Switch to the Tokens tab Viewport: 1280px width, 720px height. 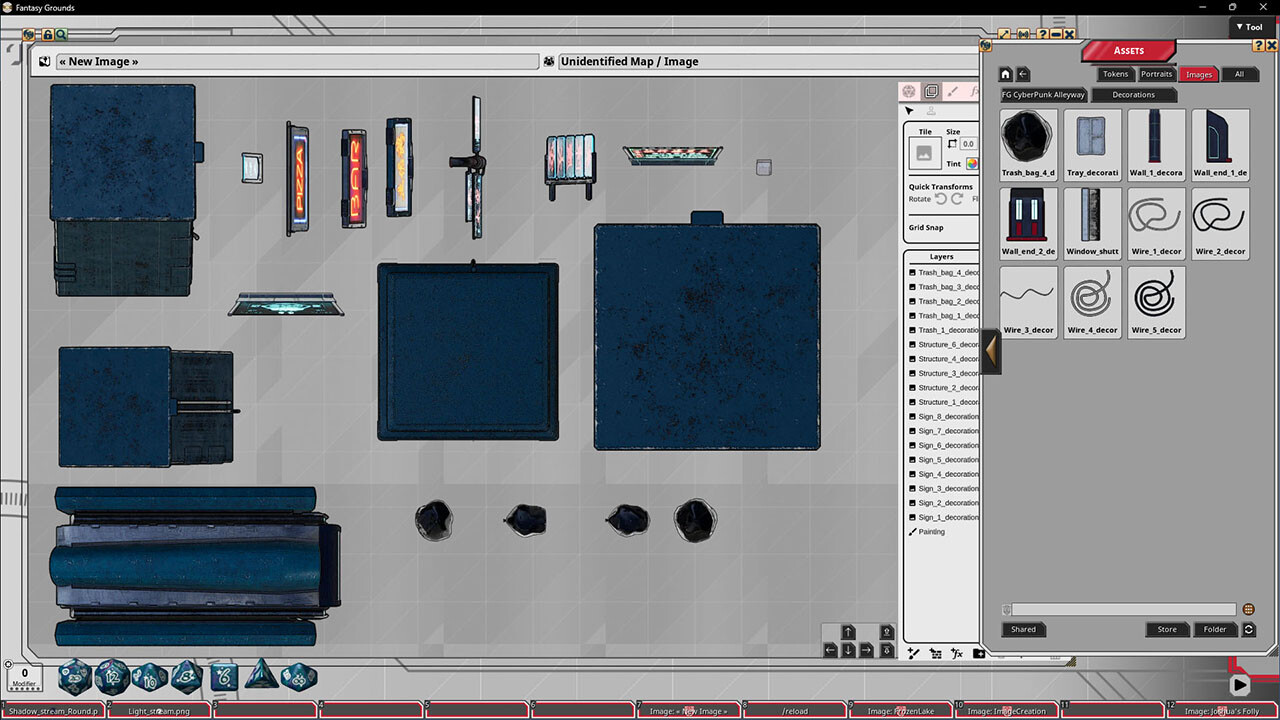(1114, 73)
